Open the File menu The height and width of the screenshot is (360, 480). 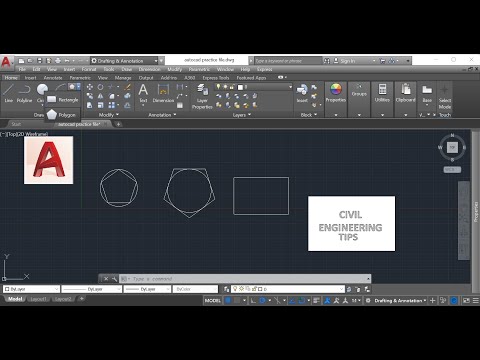[22, 69]
